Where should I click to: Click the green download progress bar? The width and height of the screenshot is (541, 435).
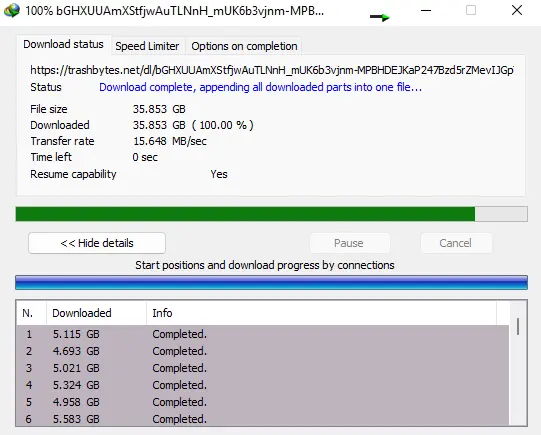click(x=272, y=214)
